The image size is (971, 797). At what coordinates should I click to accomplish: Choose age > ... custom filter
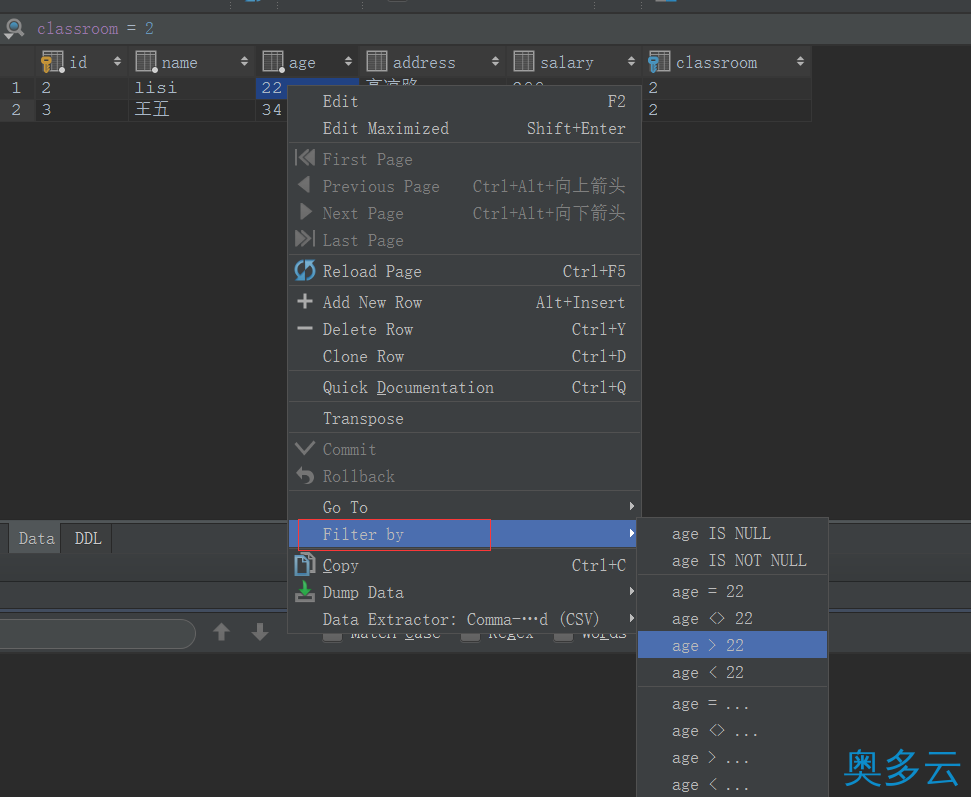click(733, 757)
